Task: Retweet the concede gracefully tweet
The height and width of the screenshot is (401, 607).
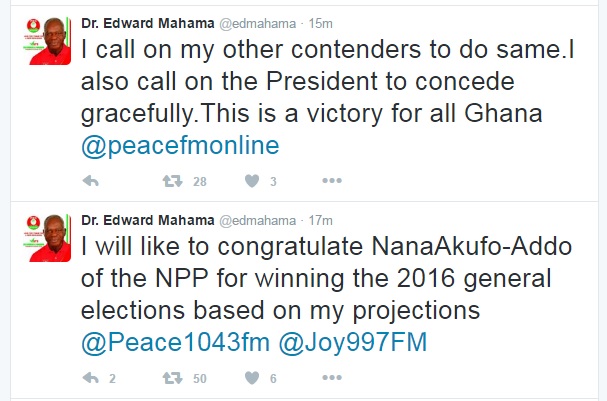Action: (x=173, y=181)
